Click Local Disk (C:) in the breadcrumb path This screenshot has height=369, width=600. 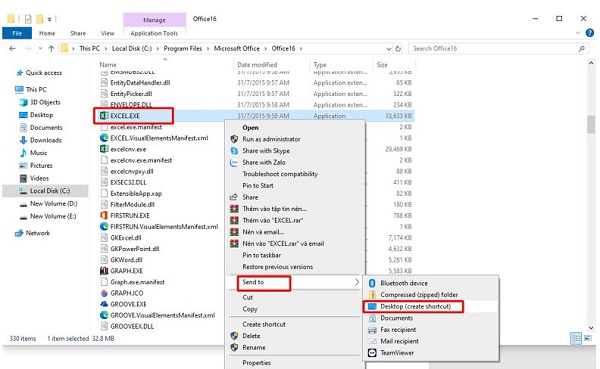[x=132, y=49]
